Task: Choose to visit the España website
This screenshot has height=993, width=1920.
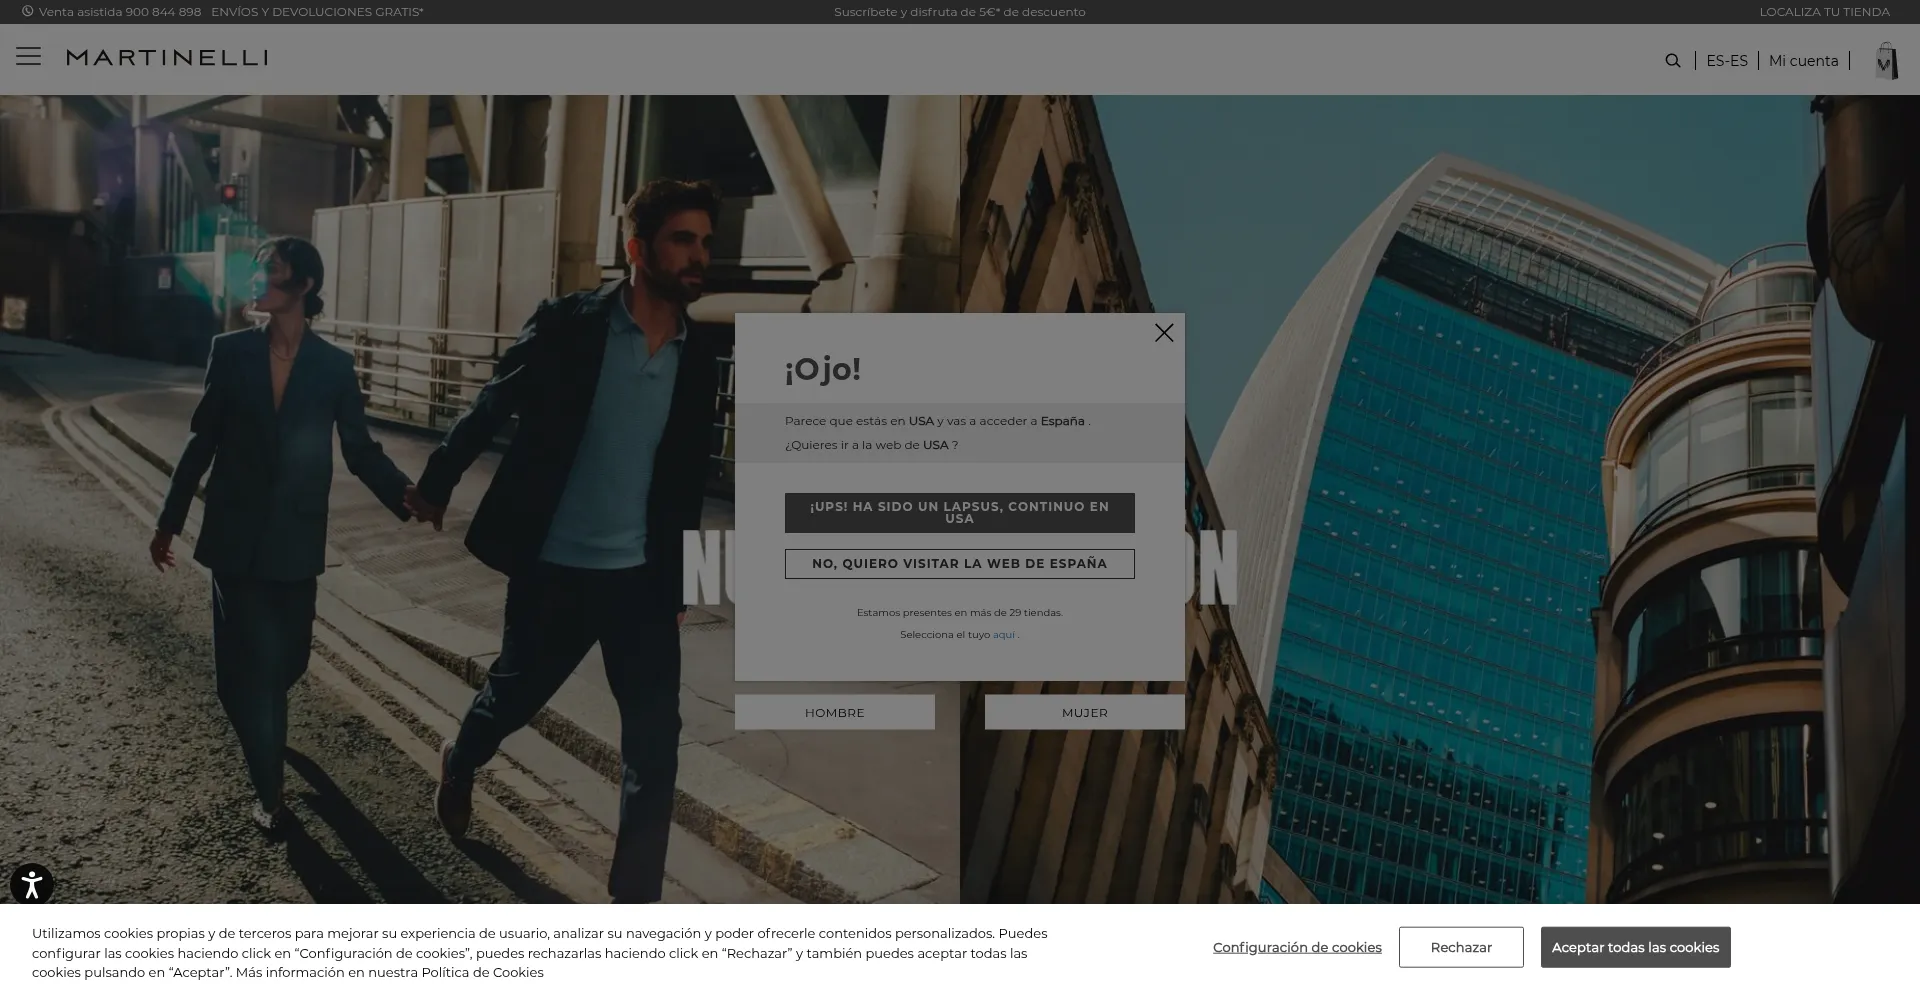Action: [x=959, y=564]
